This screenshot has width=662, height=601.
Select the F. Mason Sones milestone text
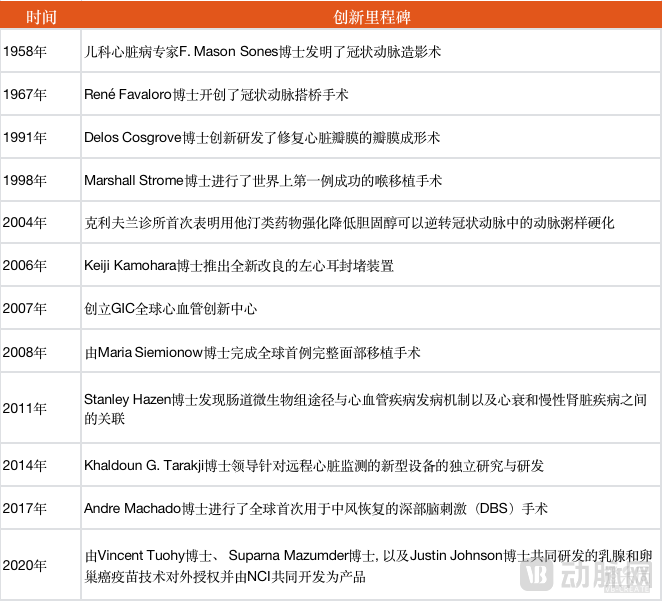tap(263, 52)
